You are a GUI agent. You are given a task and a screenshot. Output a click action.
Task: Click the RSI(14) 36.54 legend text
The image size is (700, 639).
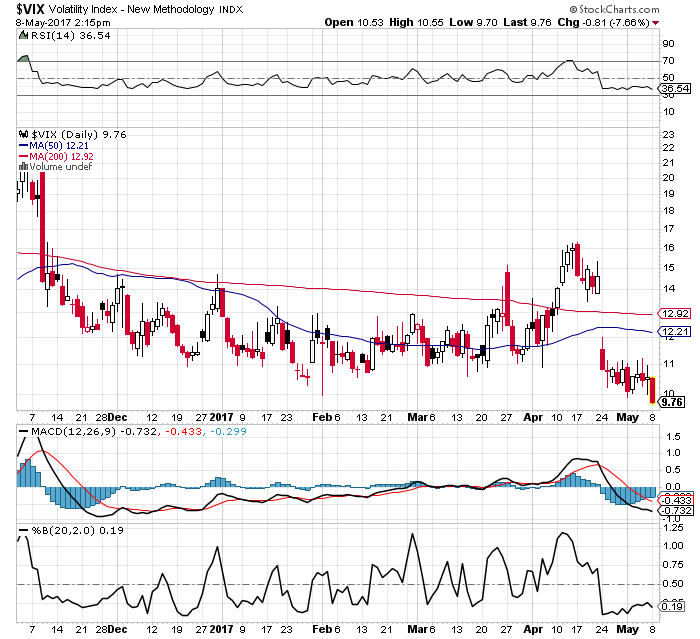click(71, 35)
